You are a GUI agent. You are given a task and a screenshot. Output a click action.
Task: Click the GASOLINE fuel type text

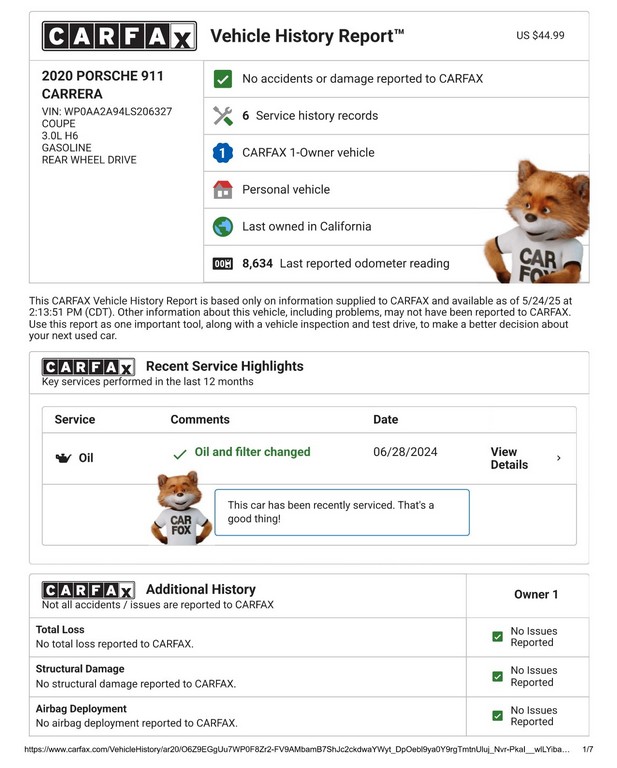[67, 148]
